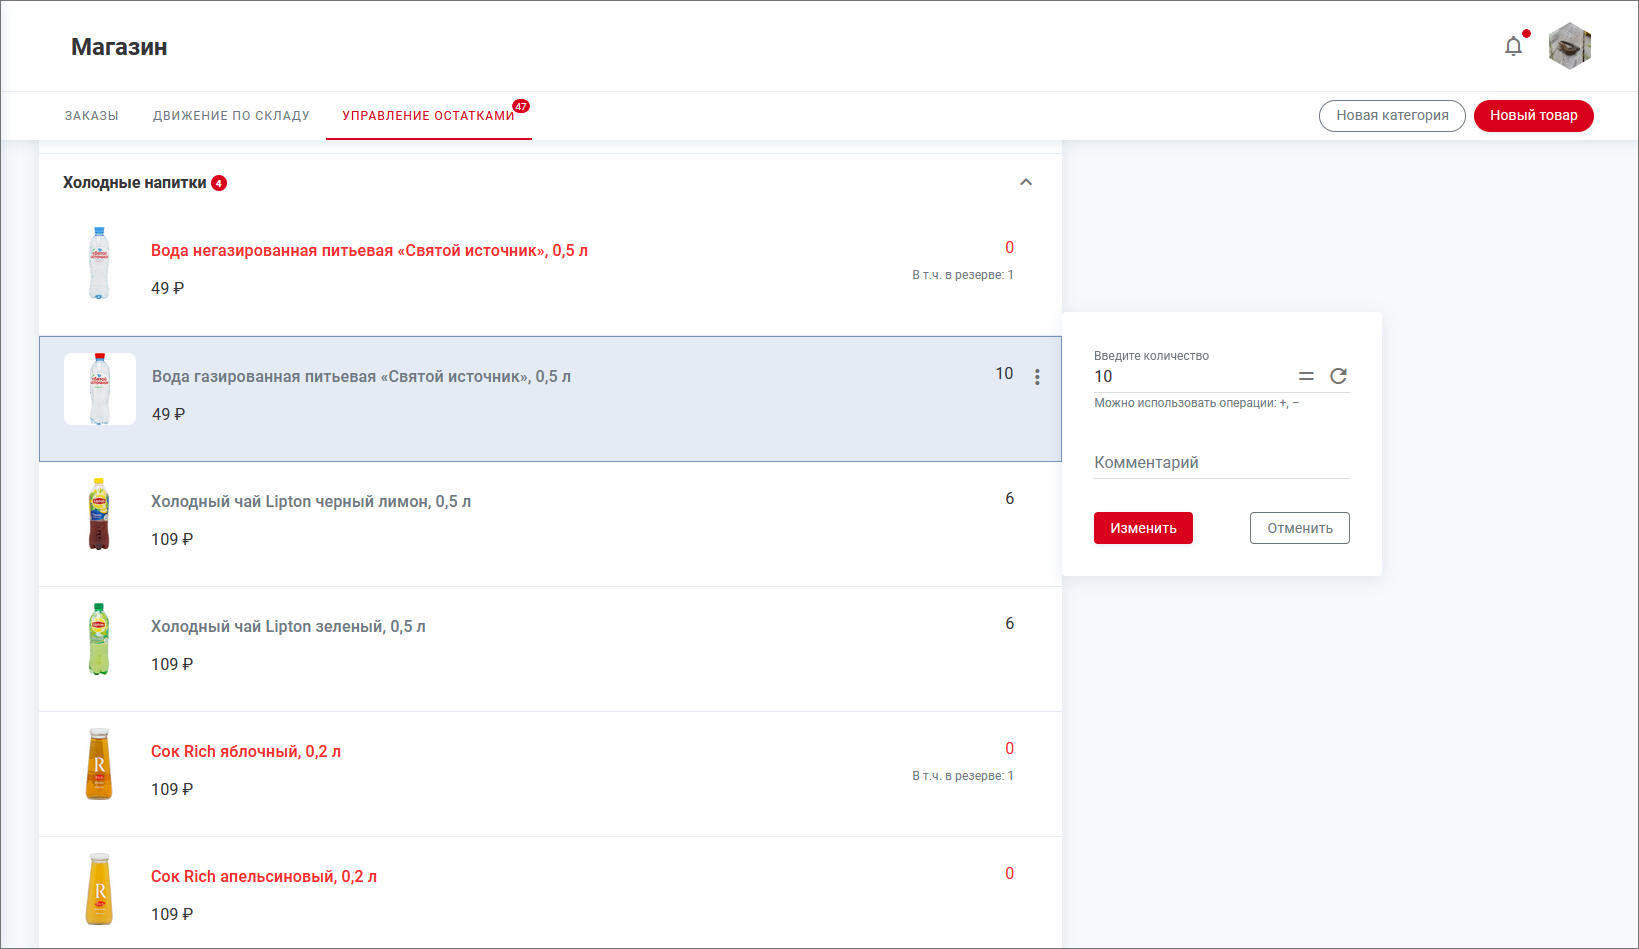Confirm with the Изменить button
Image resolution: width=1639 pixels, height=949 pixels.
tap(1143, 528)
